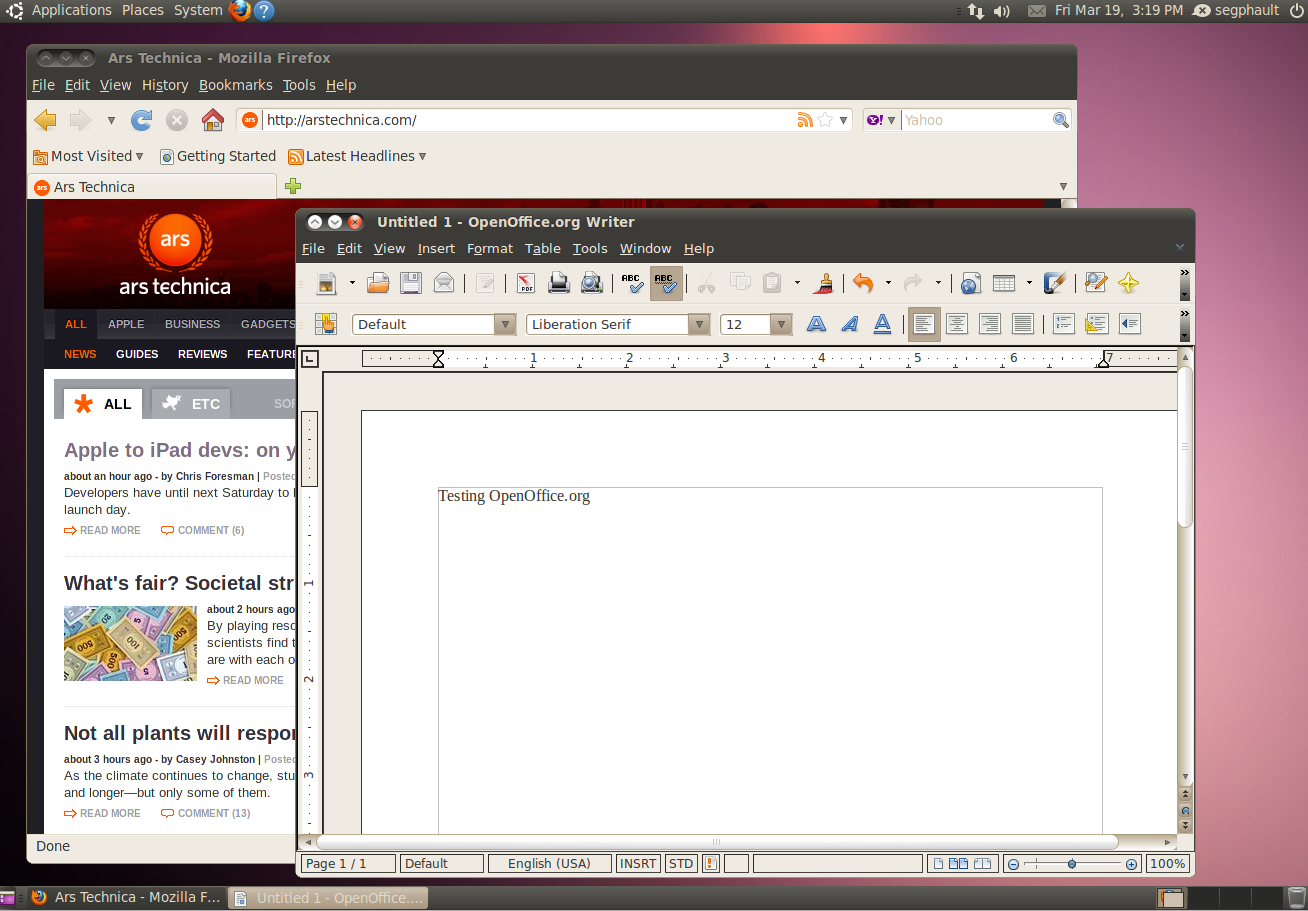This screenshot has width=1308, height=911.
Task: Click the Save floppy disk icon
Action: pos(411,284)
